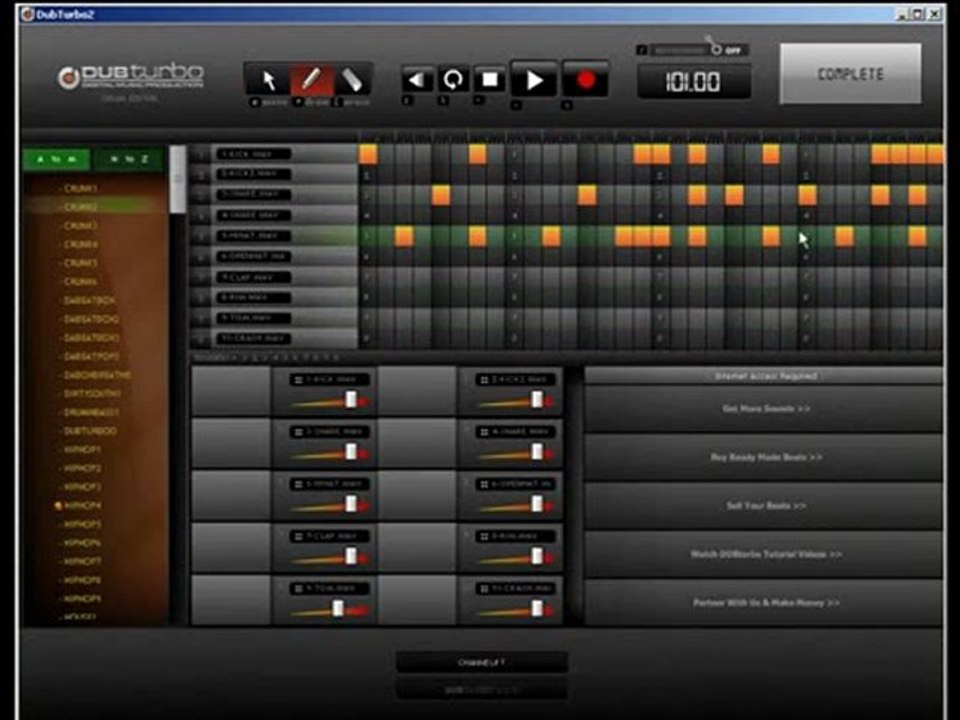Click the 11-CRASH pad grid icon
The image size is (960, 720).
tap(484, 588)
